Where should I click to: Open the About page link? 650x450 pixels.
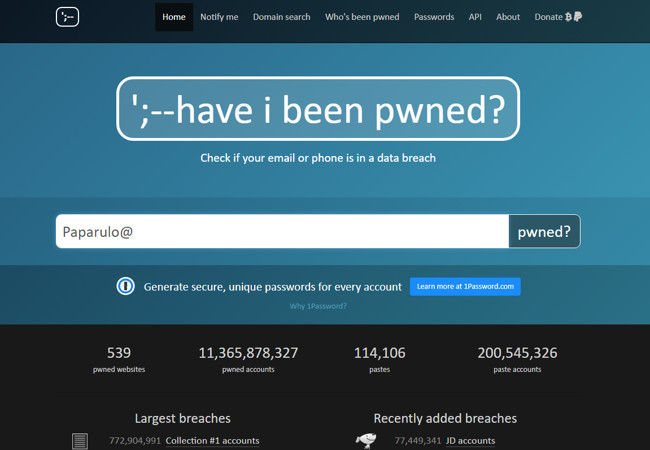508,17
